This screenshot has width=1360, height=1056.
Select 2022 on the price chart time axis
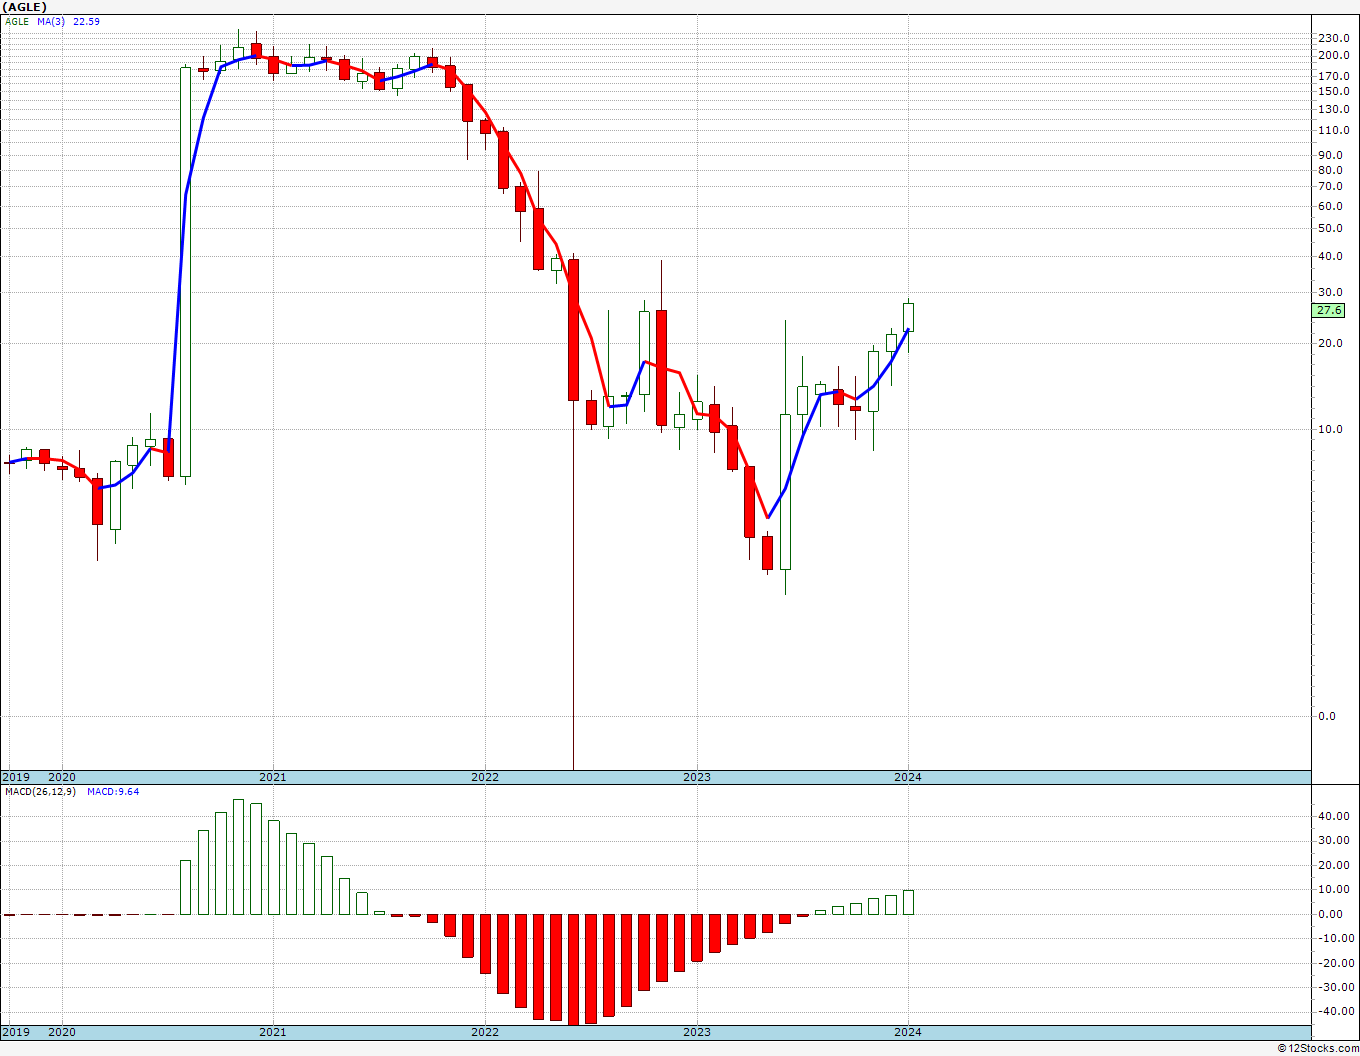coord(485,777)
